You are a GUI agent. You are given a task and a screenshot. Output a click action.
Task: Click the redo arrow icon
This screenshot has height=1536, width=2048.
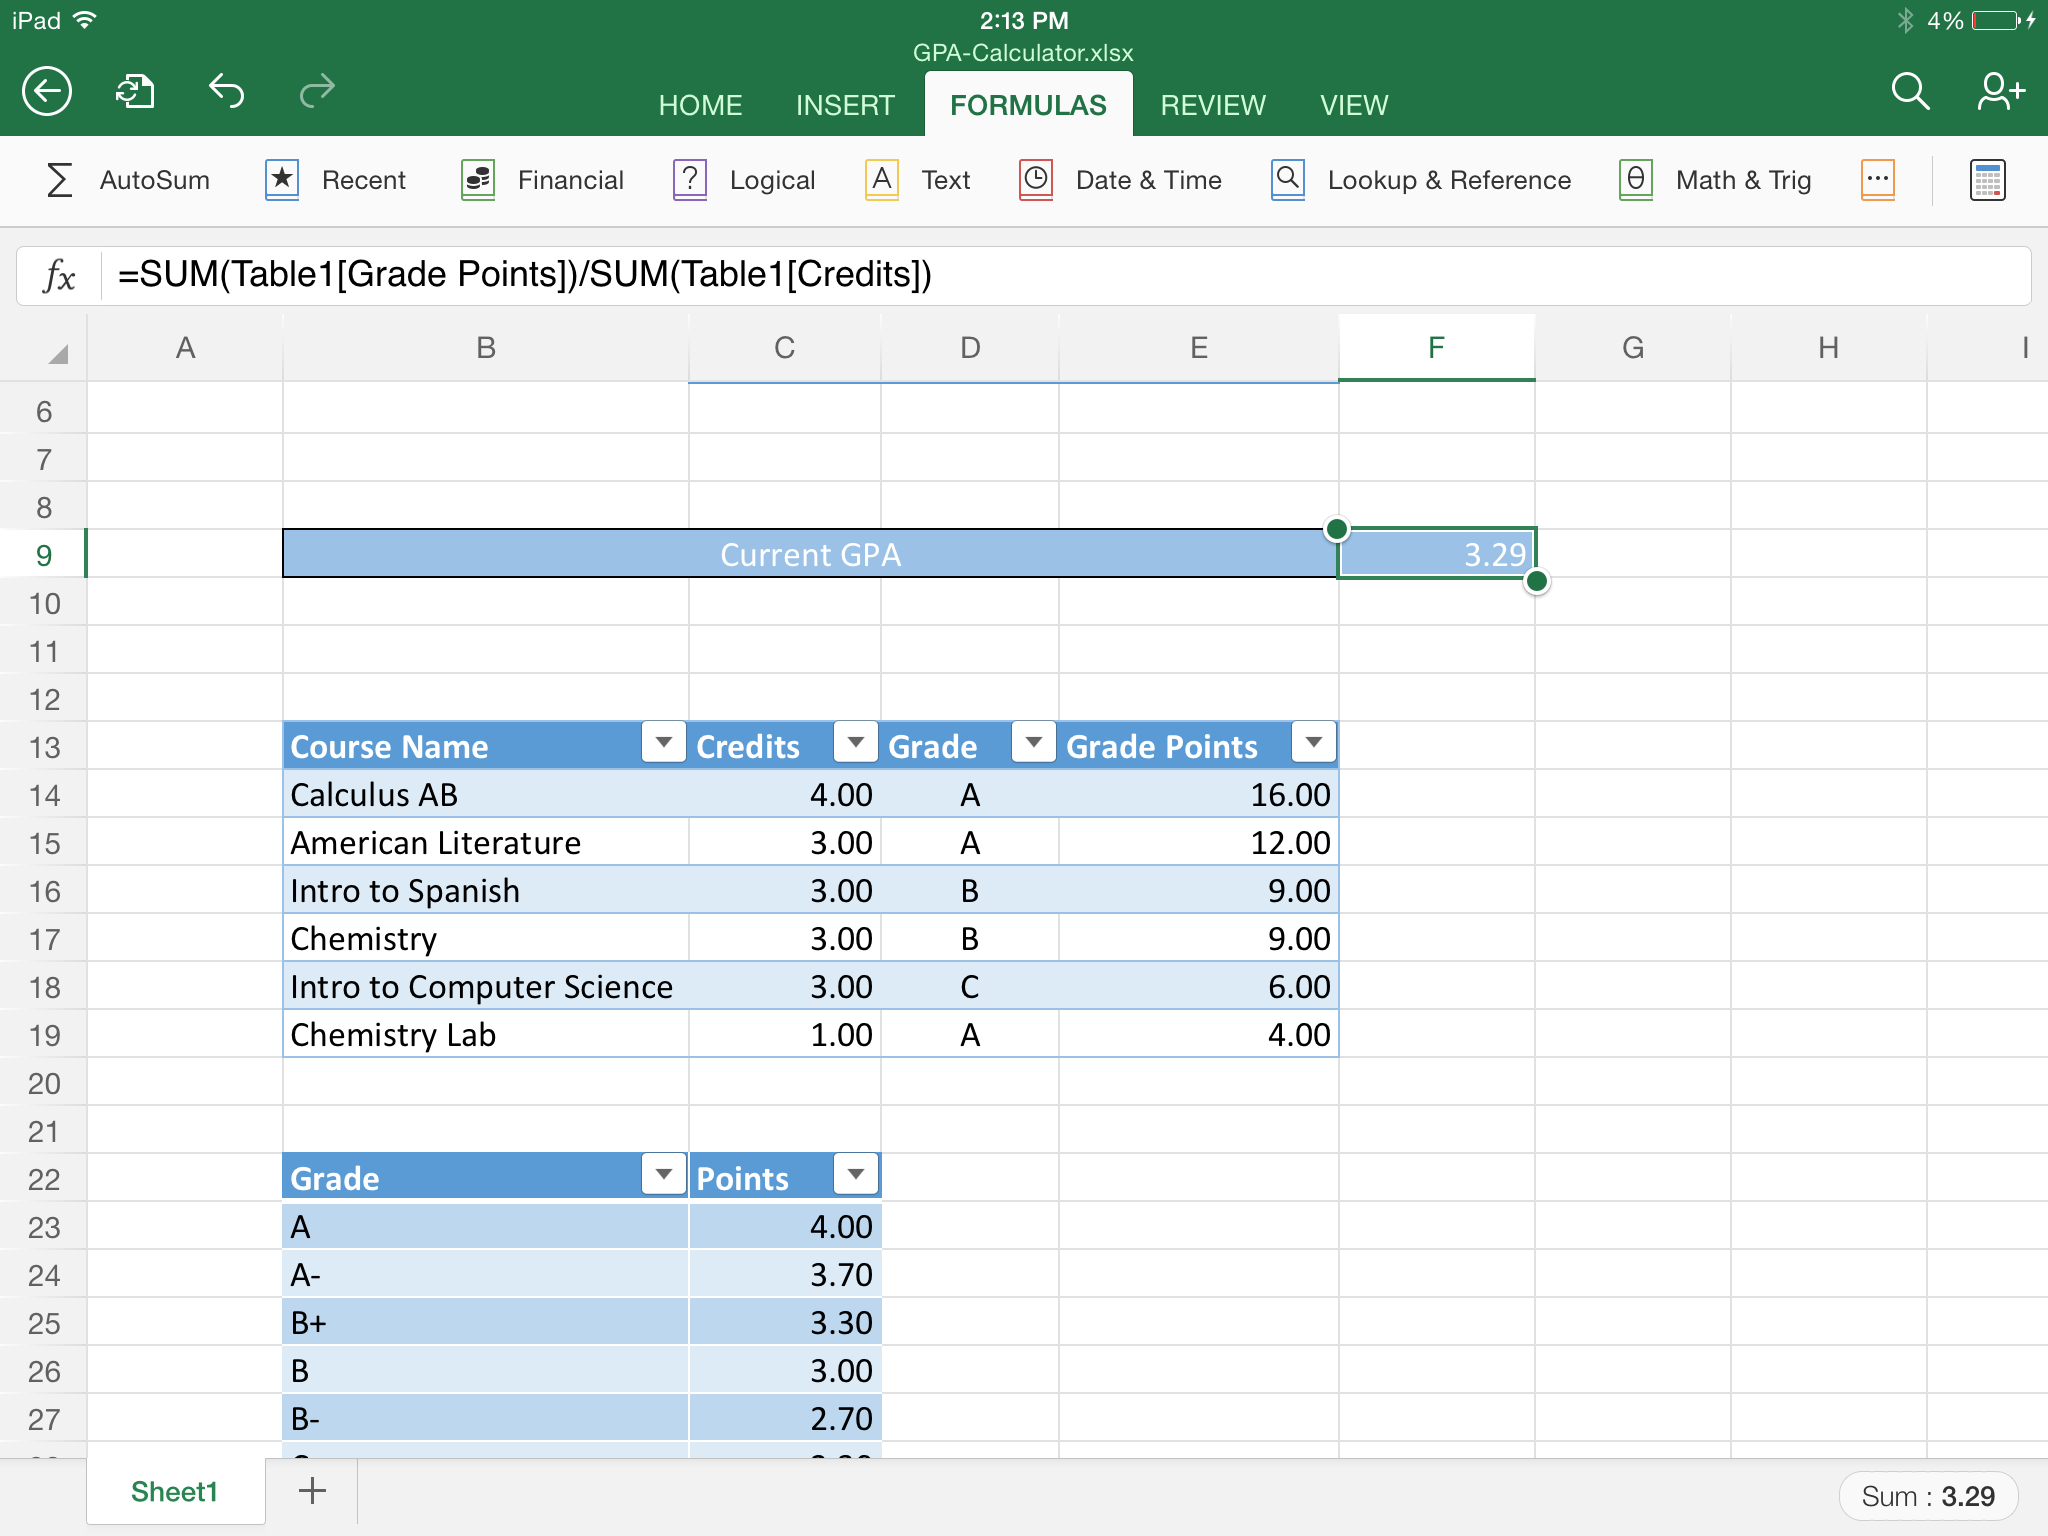pos(317,92)
